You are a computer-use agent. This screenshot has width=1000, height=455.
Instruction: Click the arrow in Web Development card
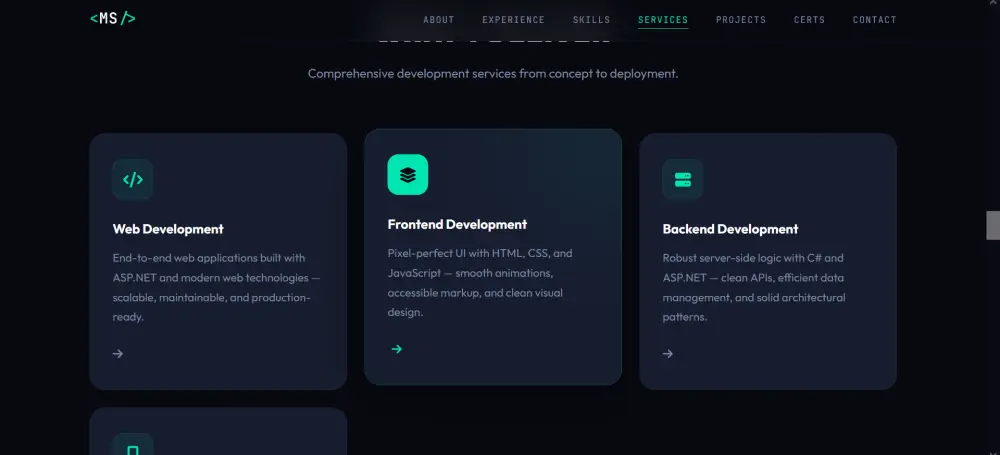click(118, 354)
